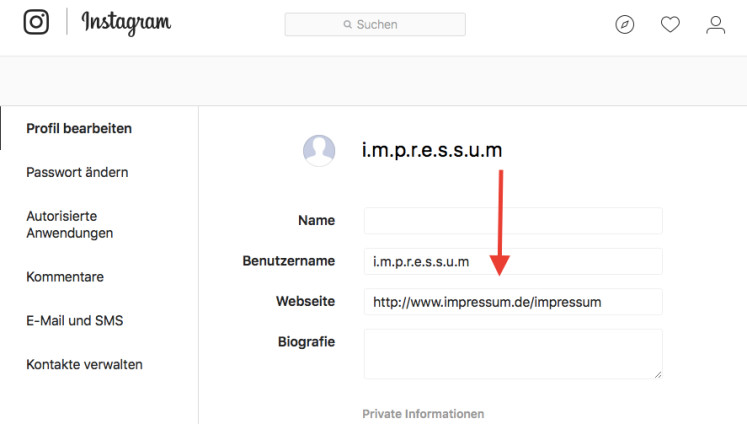Open the Explore compass icon
Viewport: 747px width, 424px height.
pos(625,24)
